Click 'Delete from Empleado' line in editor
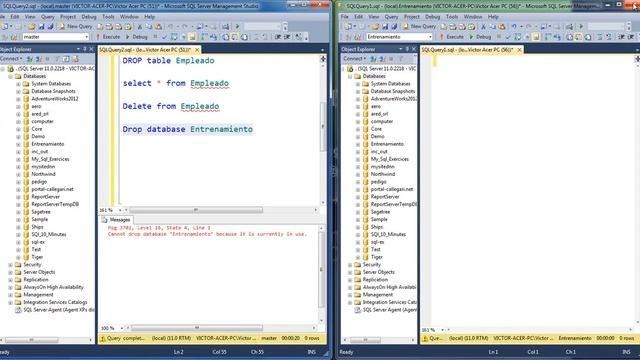Viewport: 640px width, 360px height. tap(171, 107)
